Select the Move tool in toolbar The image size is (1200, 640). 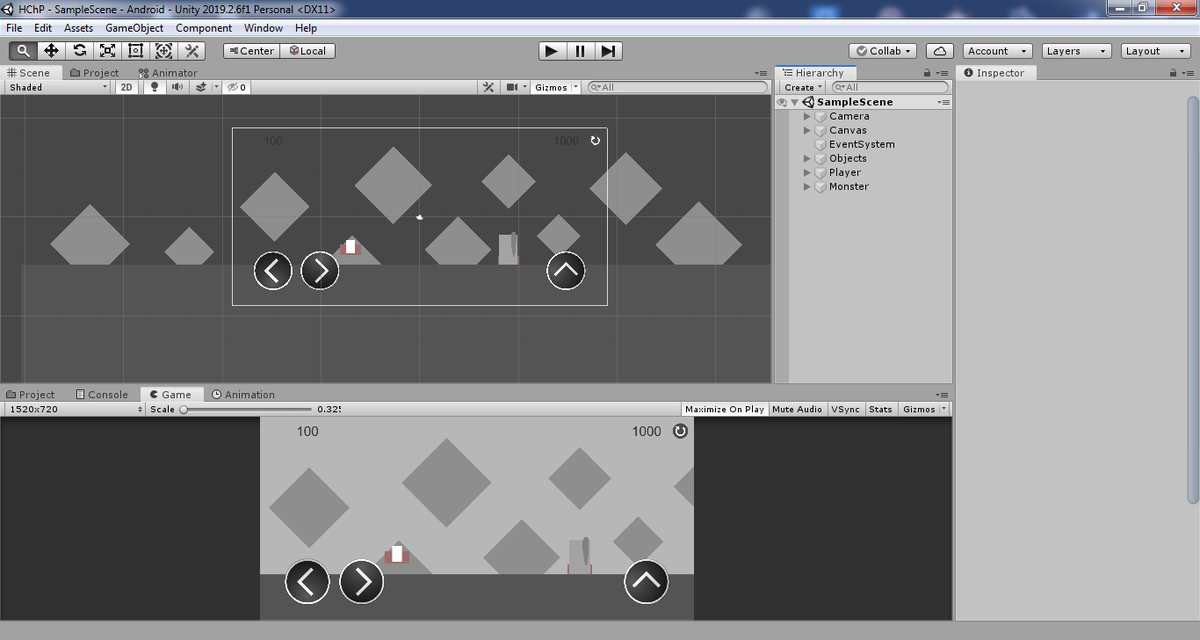coord(51,51)
